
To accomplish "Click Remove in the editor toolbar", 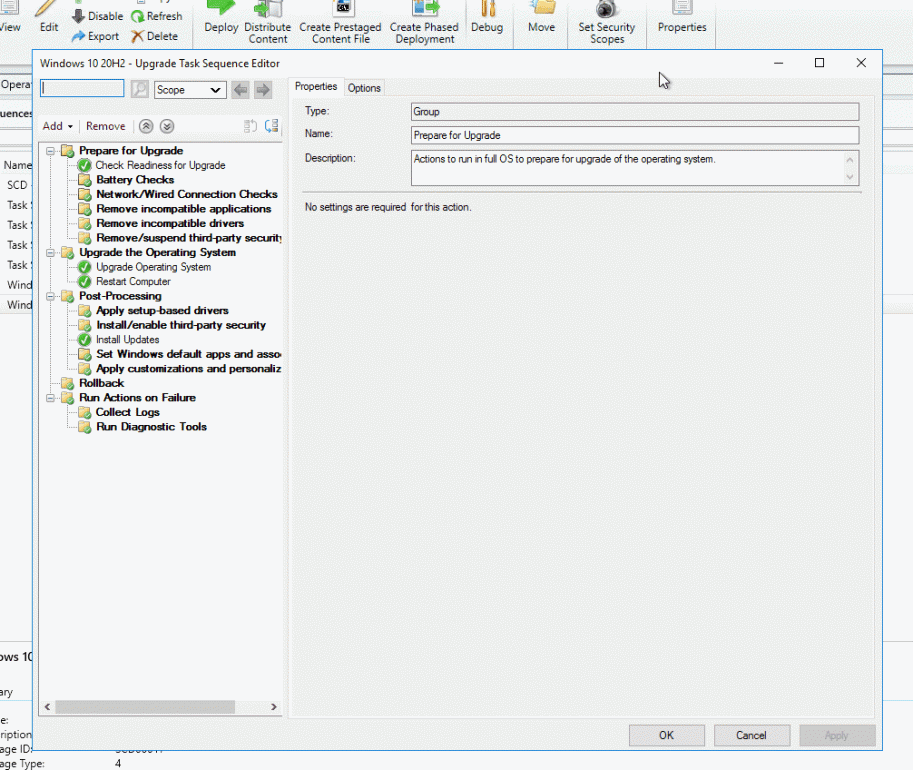I will click(104, 126).
